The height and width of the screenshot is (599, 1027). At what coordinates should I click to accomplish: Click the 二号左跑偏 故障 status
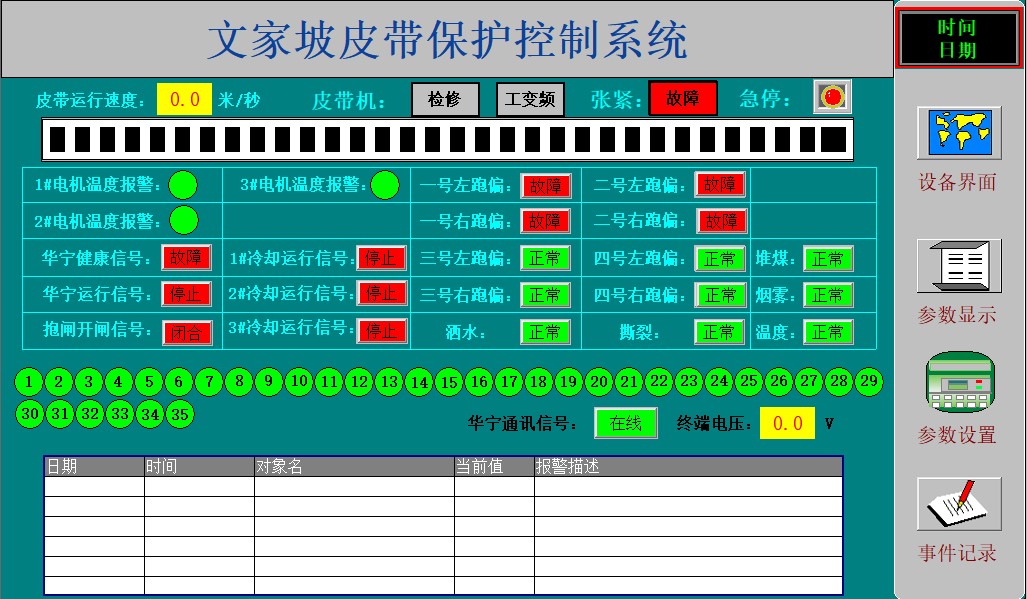[x=720, y=185]
